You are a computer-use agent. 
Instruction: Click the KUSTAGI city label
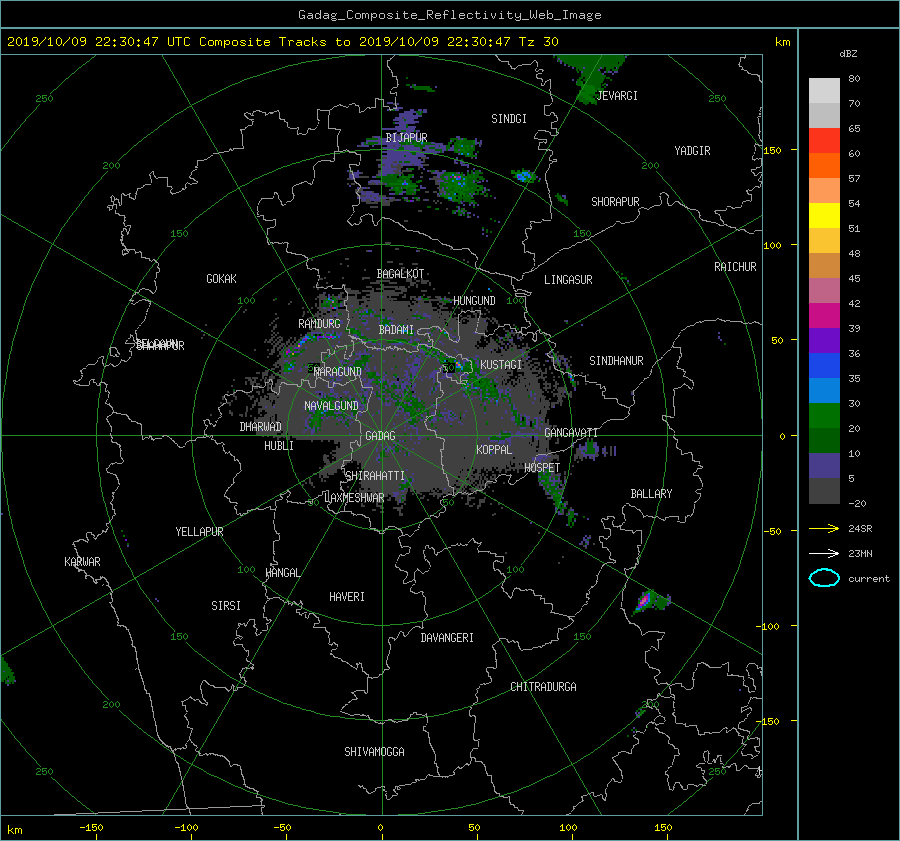(501, 365)
